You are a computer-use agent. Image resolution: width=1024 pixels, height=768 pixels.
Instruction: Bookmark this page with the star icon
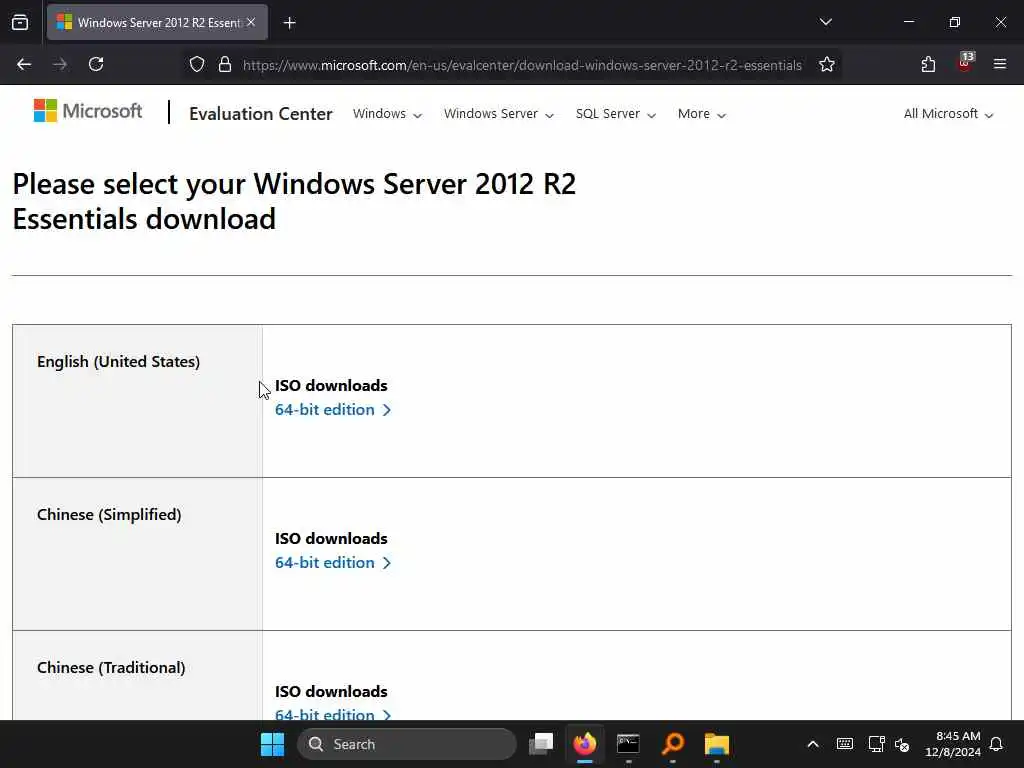coord(827,64)
